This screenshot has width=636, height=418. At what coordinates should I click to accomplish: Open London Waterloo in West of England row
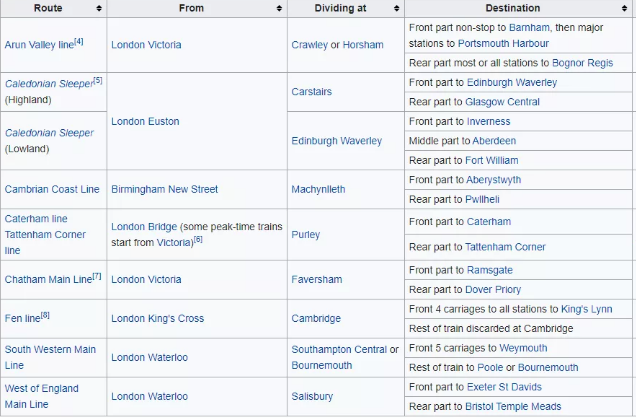click(149, 396)
